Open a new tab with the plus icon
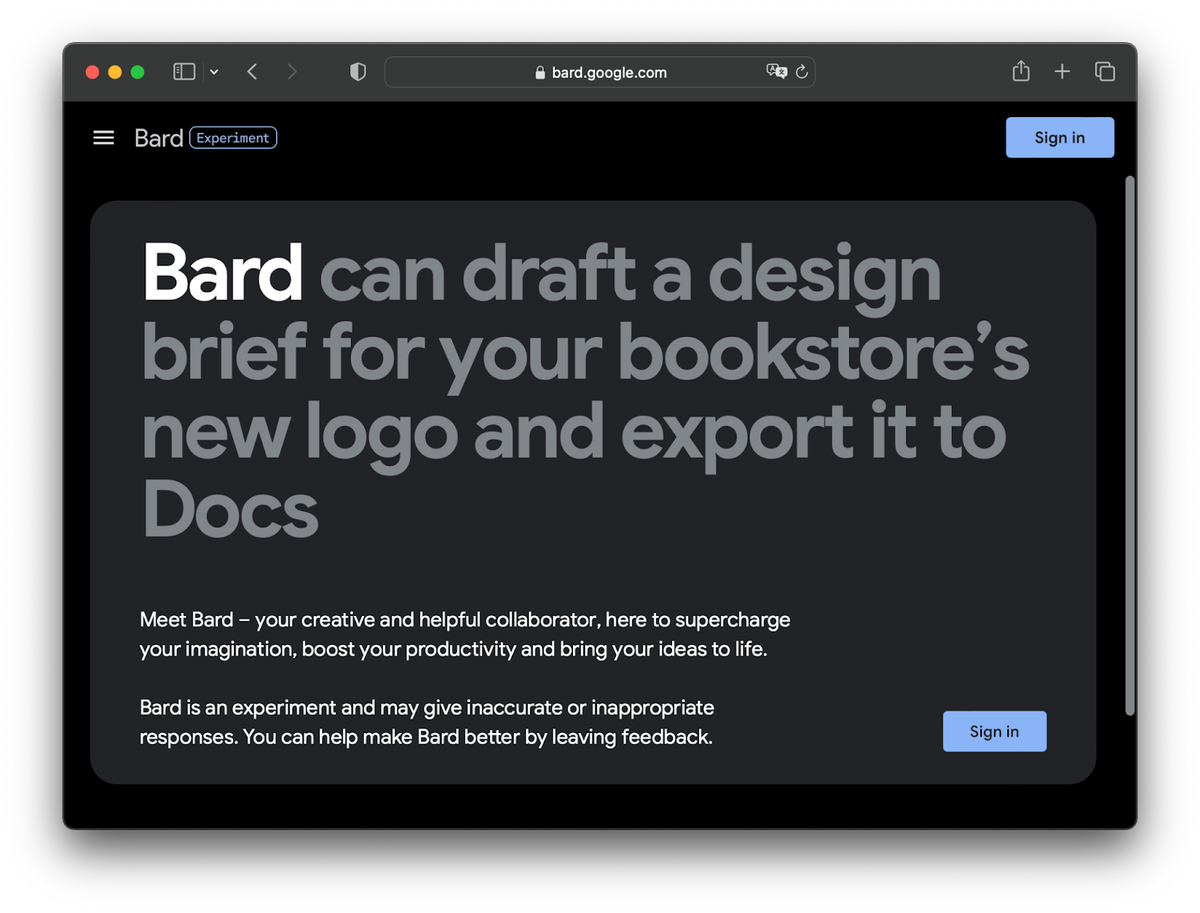 click(x=1062, y=72)
